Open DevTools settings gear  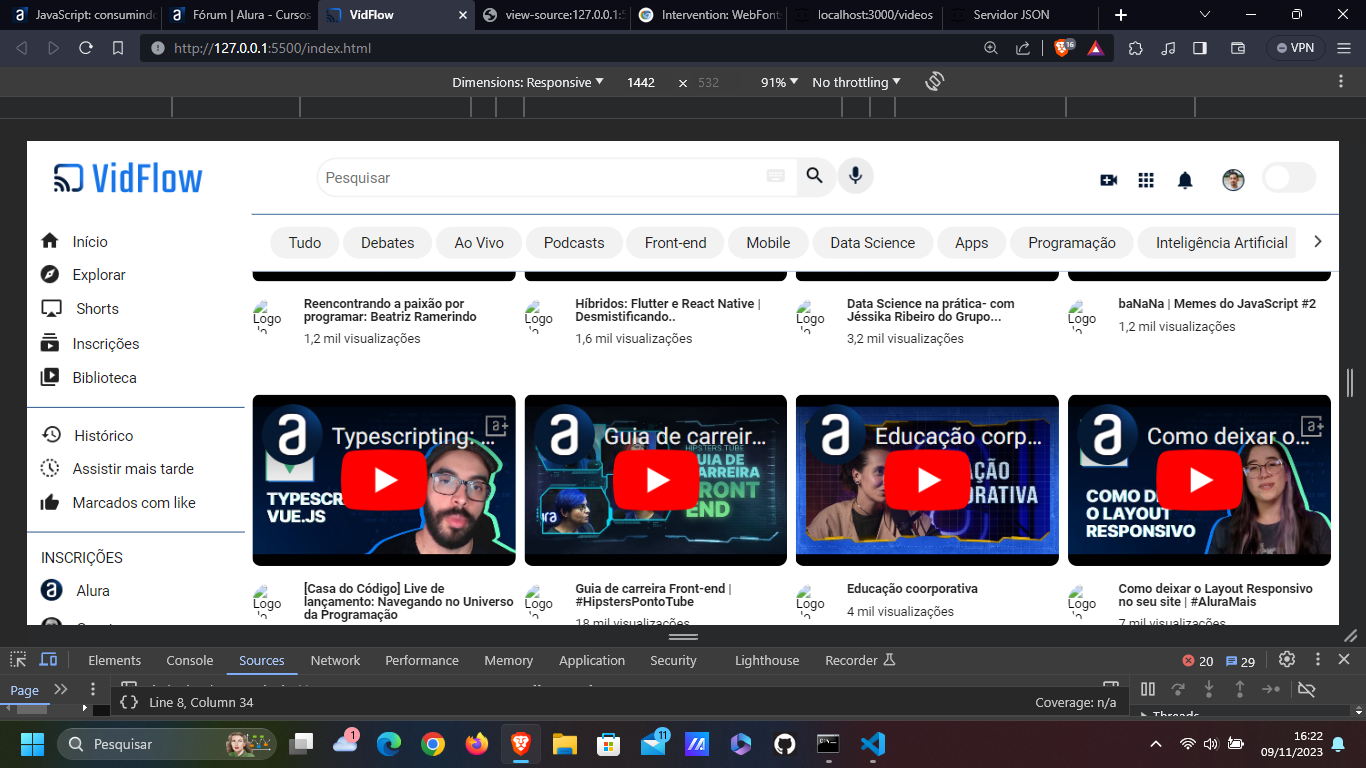pyautogui.click(x=1287, y=660)
